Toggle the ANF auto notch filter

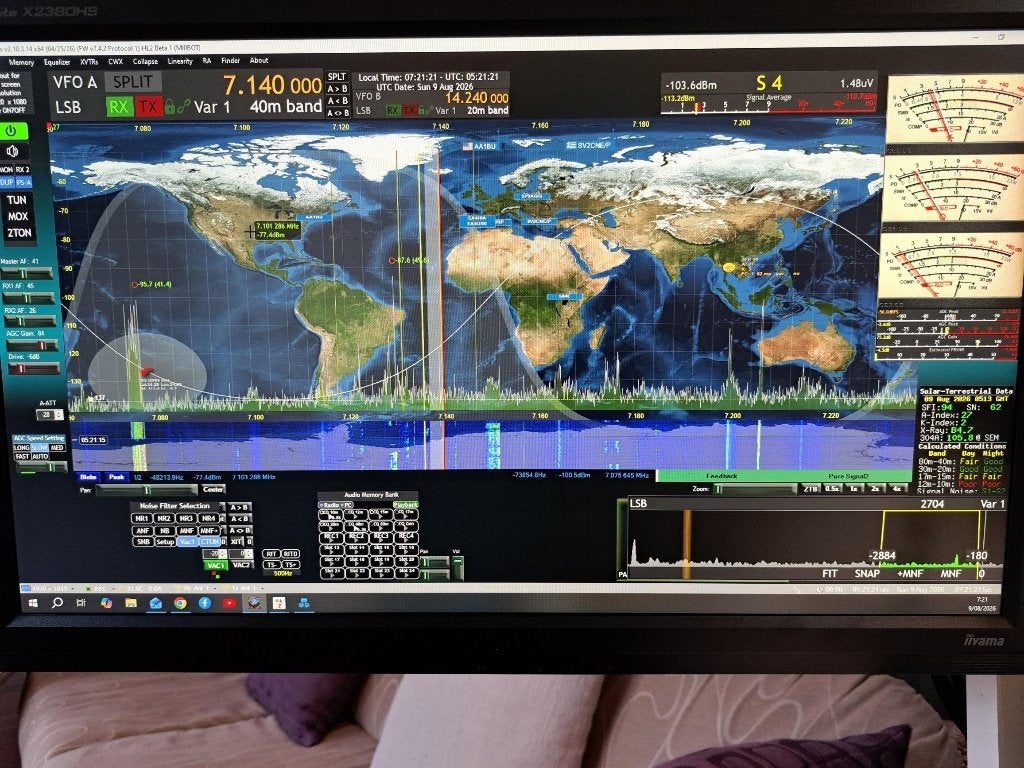click(142, 531)
